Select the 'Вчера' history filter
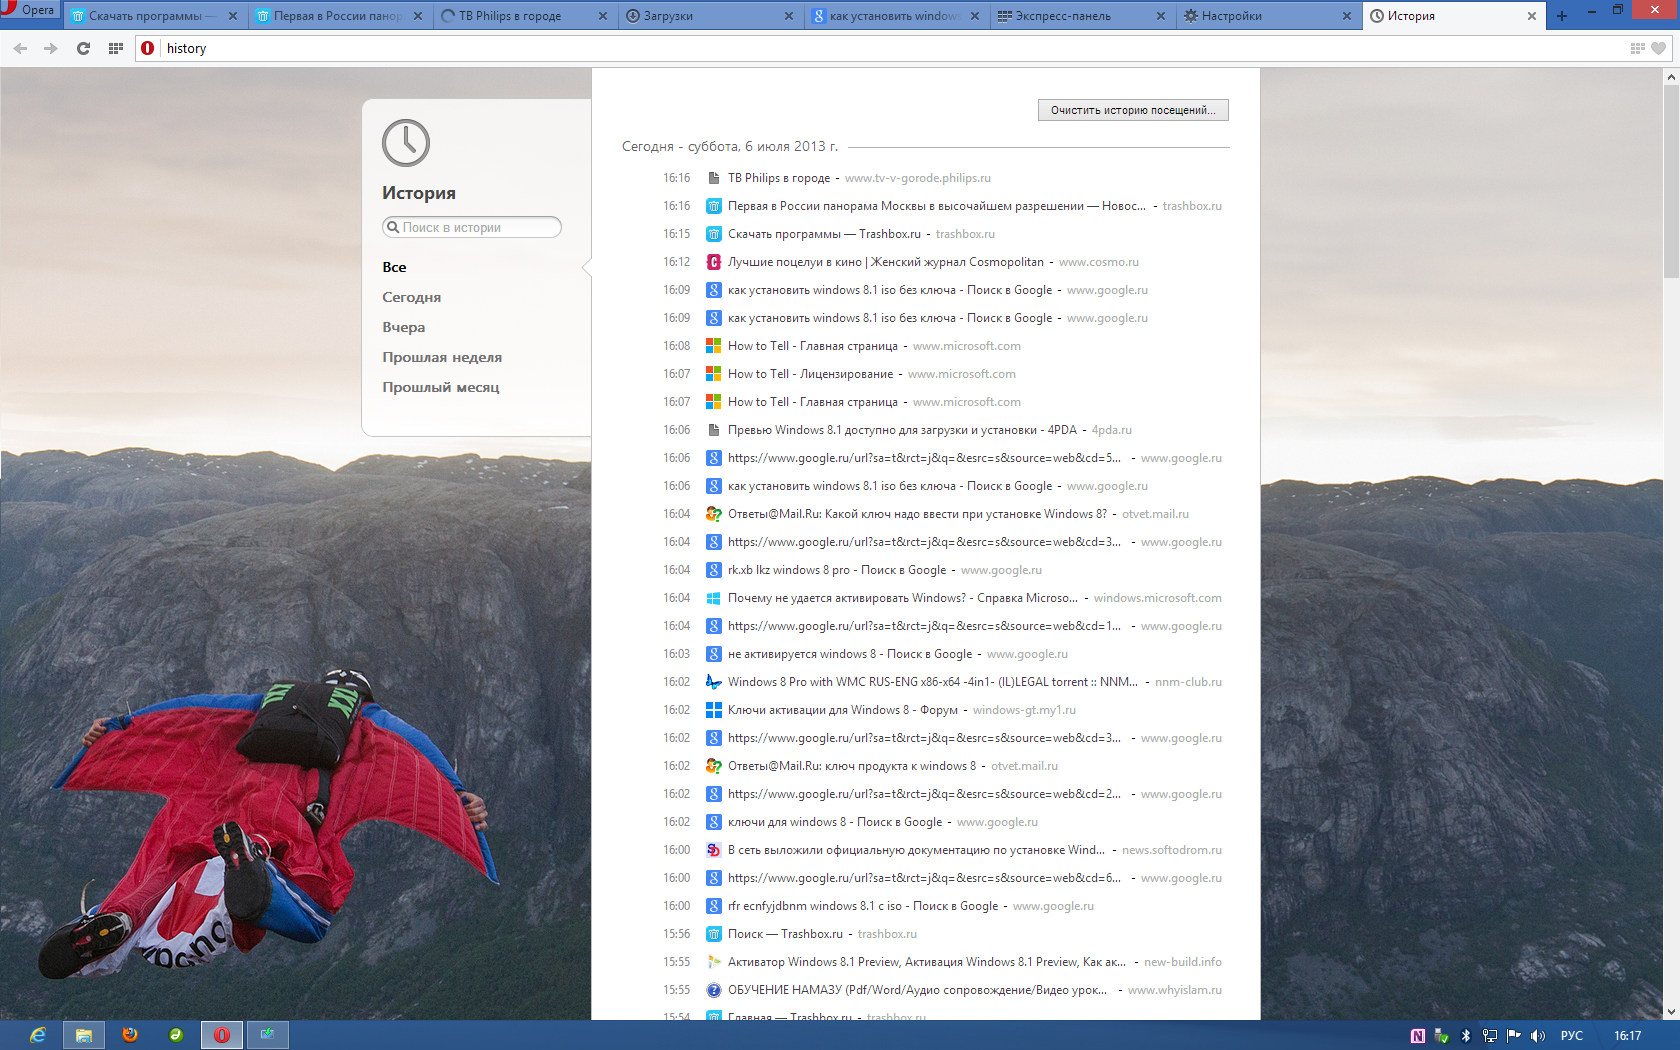 tap(403, 327)
